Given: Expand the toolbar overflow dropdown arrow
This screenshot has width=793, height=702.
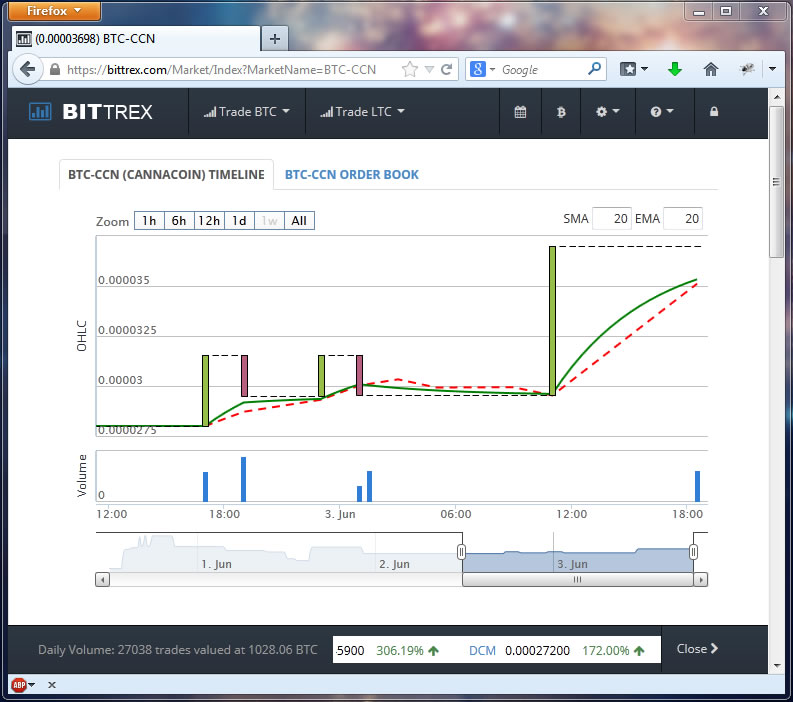Looking at the screenshot, I should tap(772, 69).
